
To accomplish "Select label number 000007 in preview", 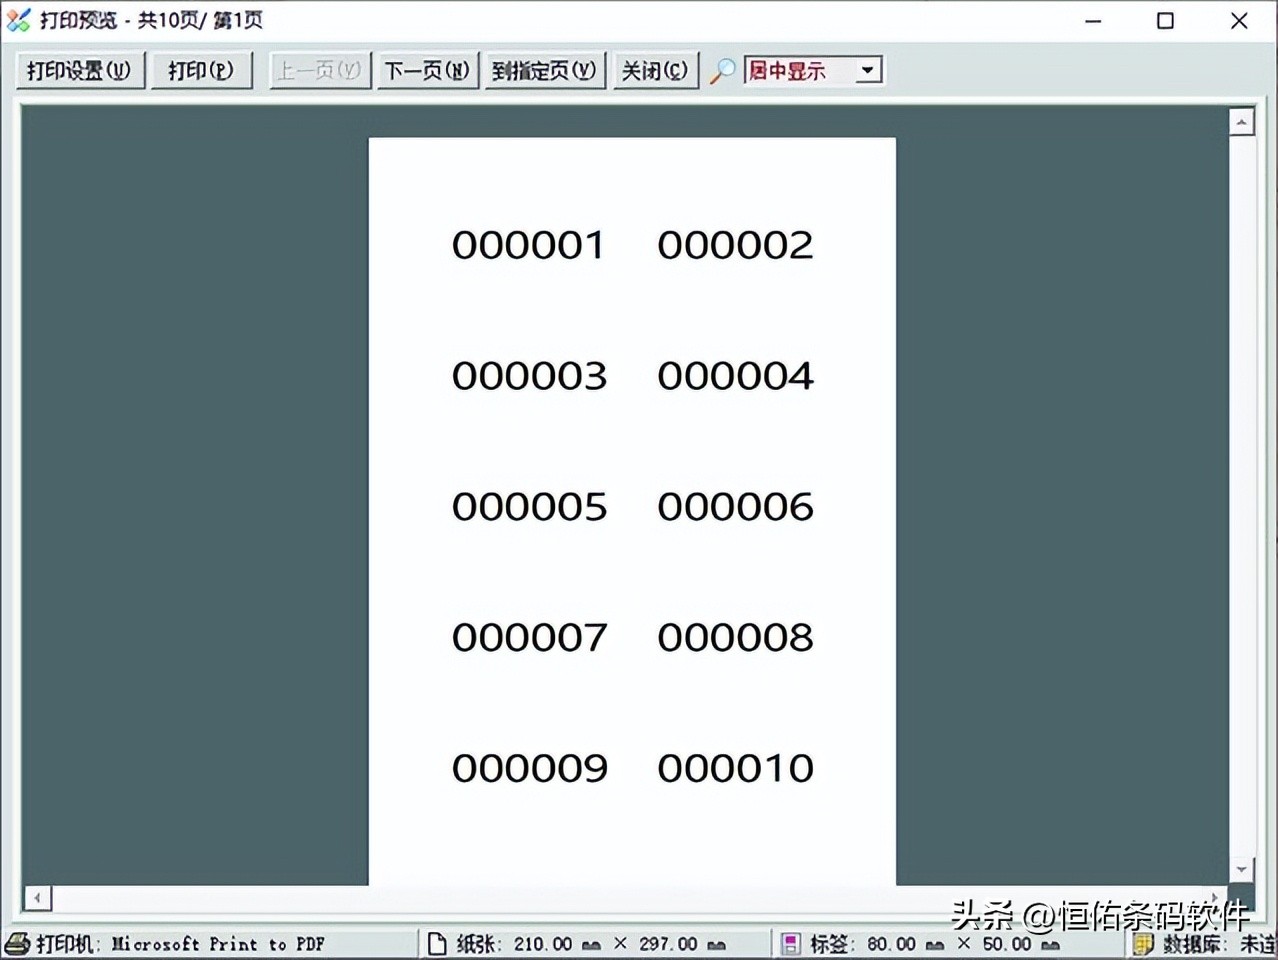I will click(x=529, y=637).
